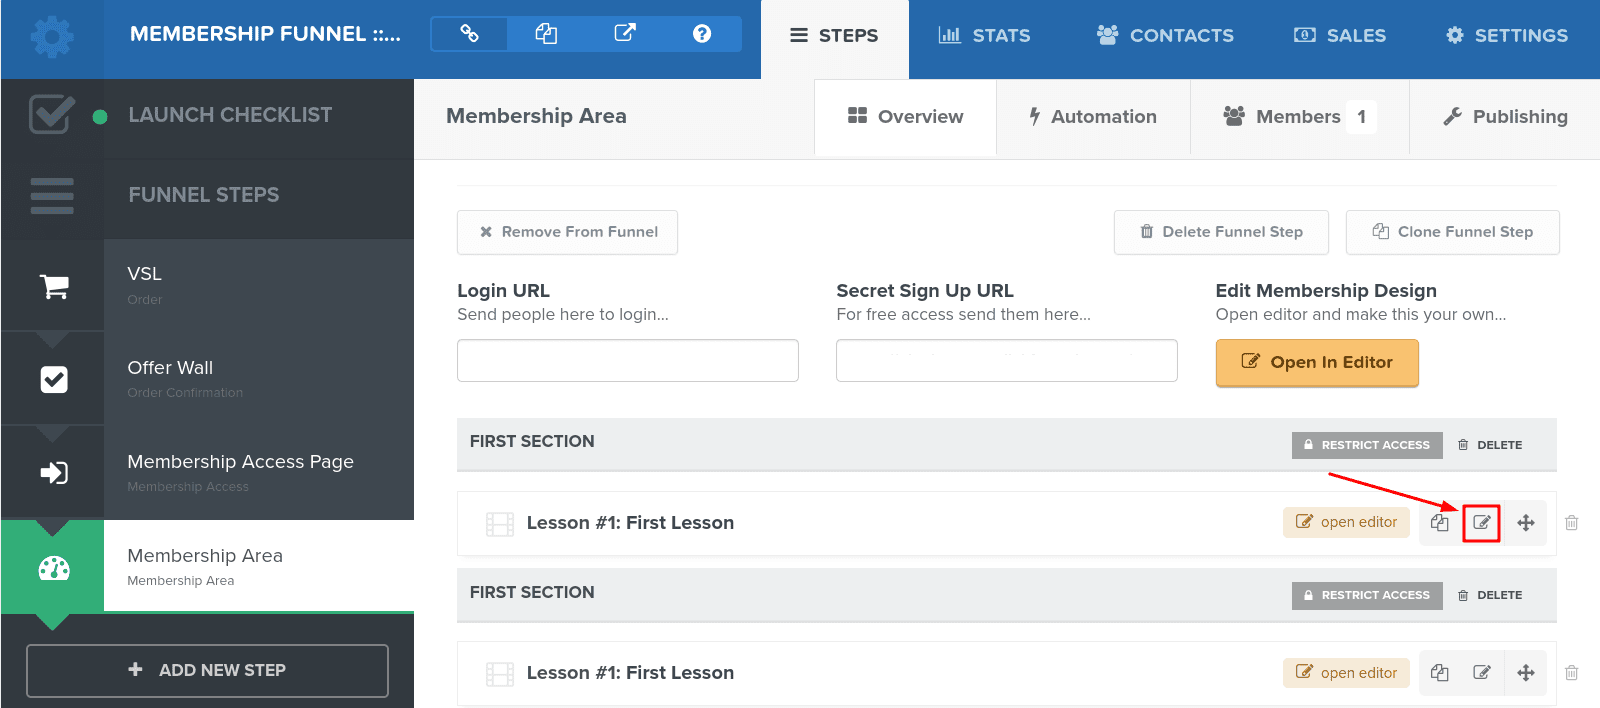Click the help question mark icon

click(x=702, y=34)
